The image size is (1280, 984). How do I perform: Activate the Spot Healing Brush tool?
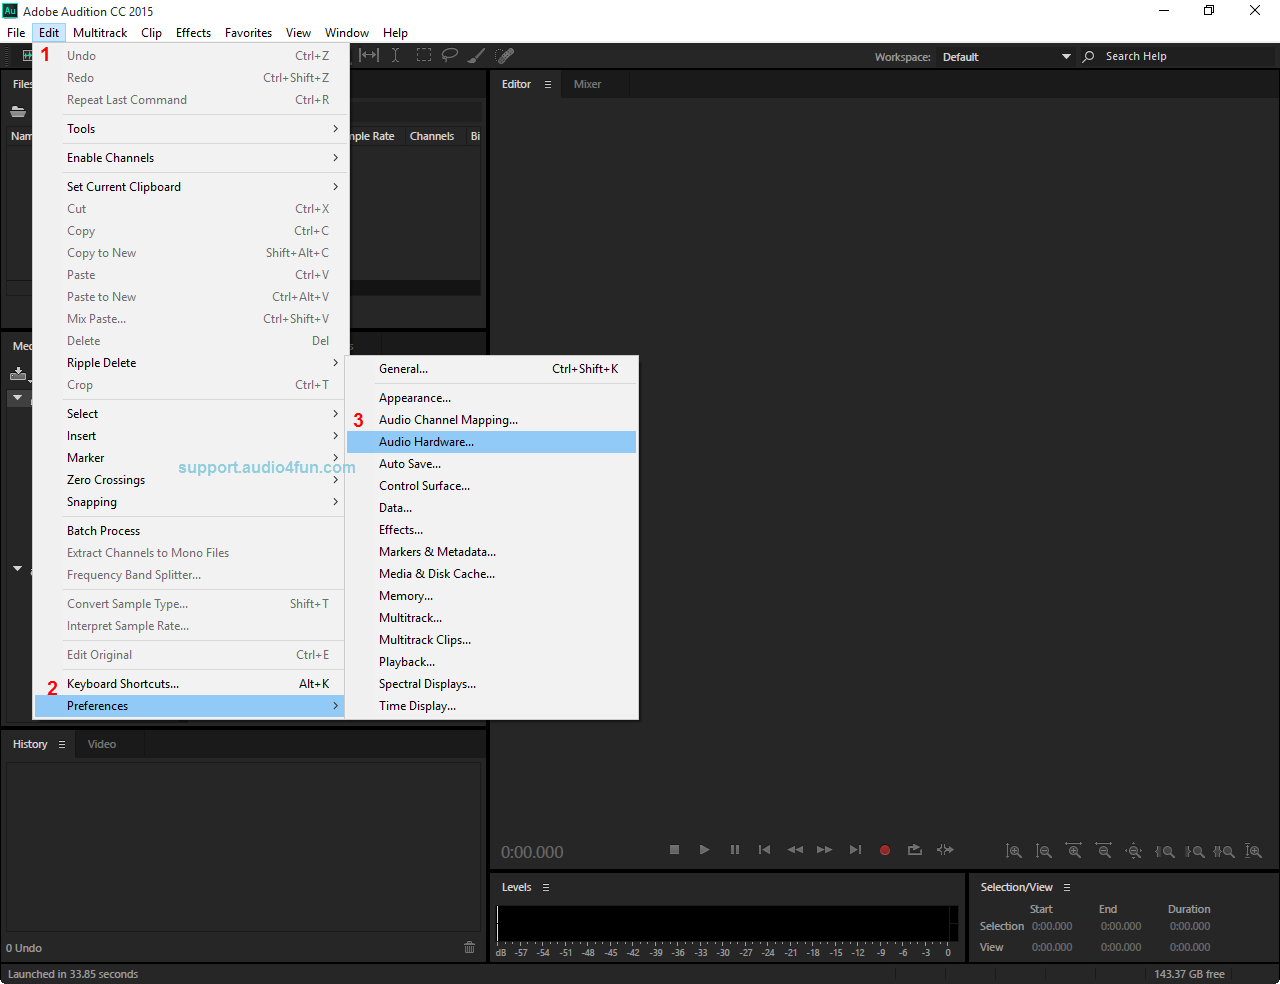pos(505,56)
